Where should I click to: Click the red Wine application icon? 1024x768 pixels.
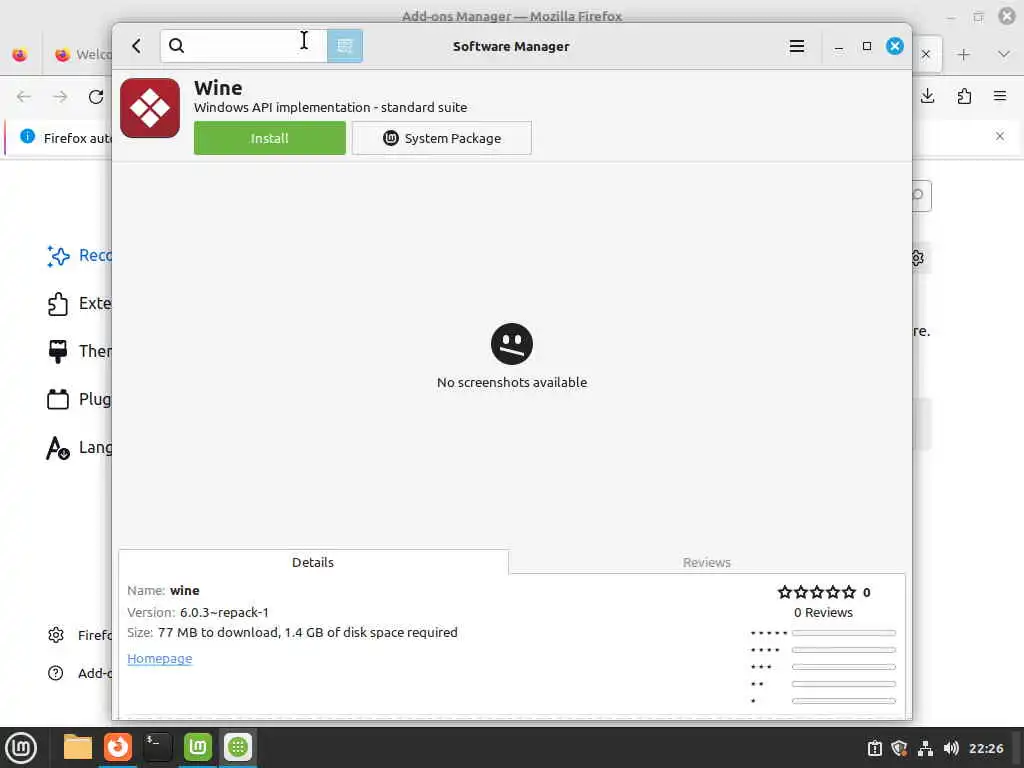pos(150,108)
